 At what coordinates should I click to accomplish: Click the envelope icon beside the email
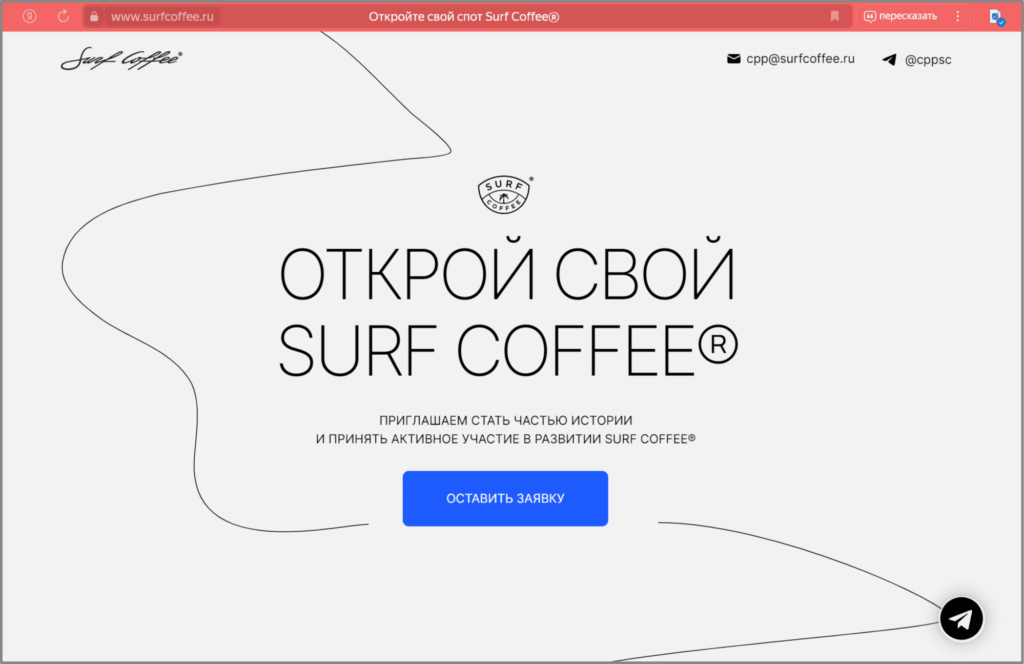pos(734,59)
